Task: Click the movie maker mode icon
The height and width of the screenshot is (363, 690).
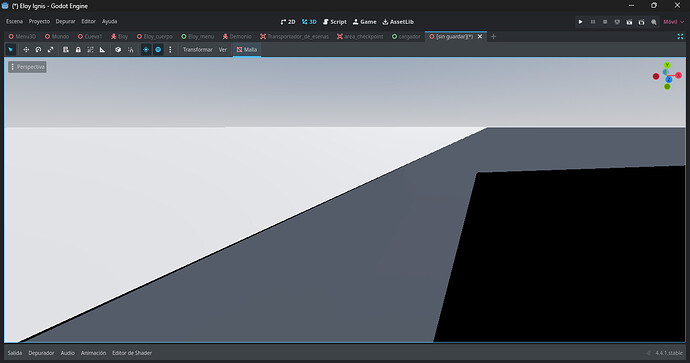Action: 654,22
